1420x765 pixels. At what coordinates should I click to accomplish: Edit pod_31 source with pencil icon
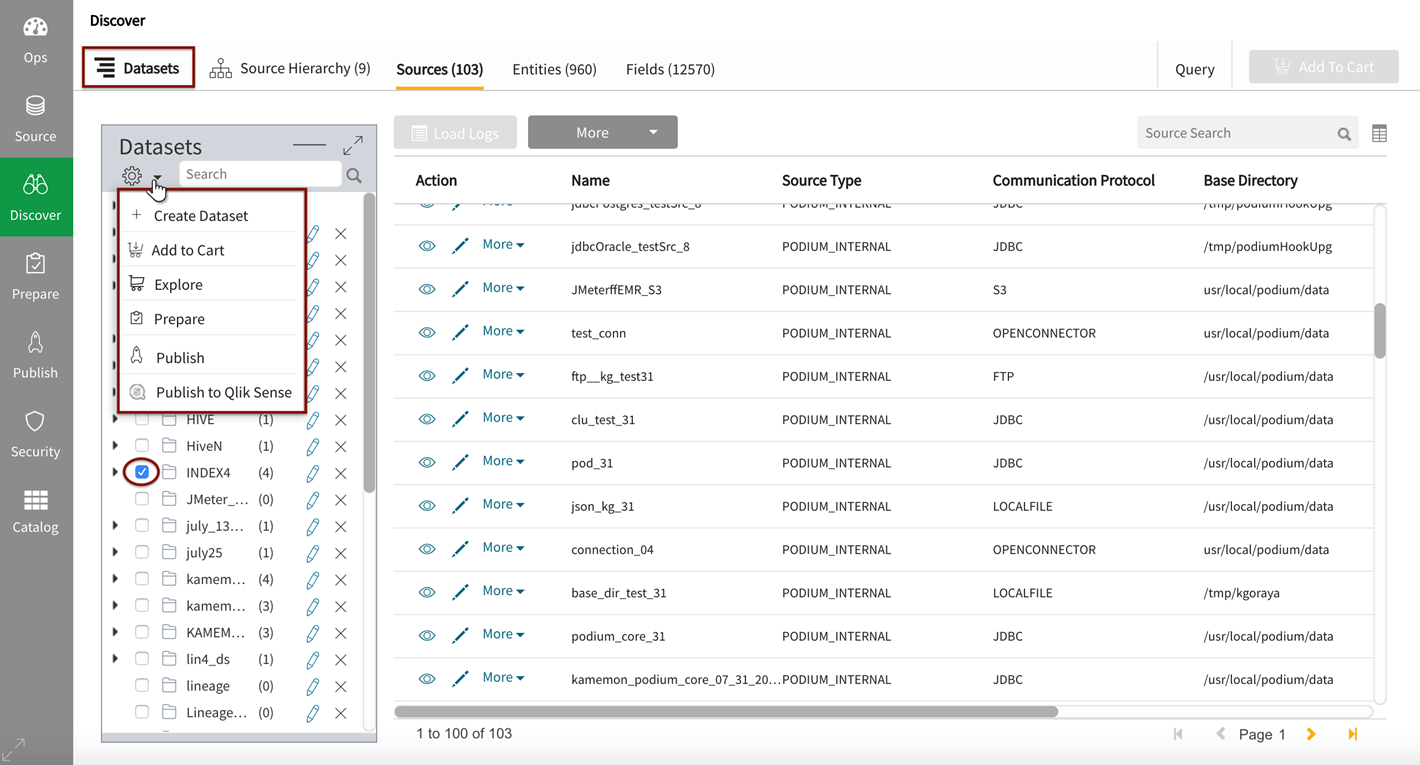click(460, 463)
